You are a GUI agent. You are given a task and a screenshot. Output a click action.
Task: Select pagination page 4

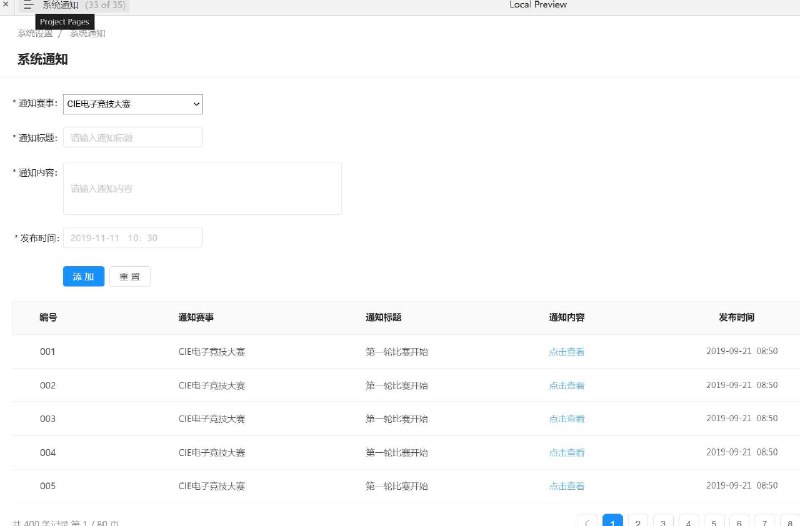pos(688,522)
